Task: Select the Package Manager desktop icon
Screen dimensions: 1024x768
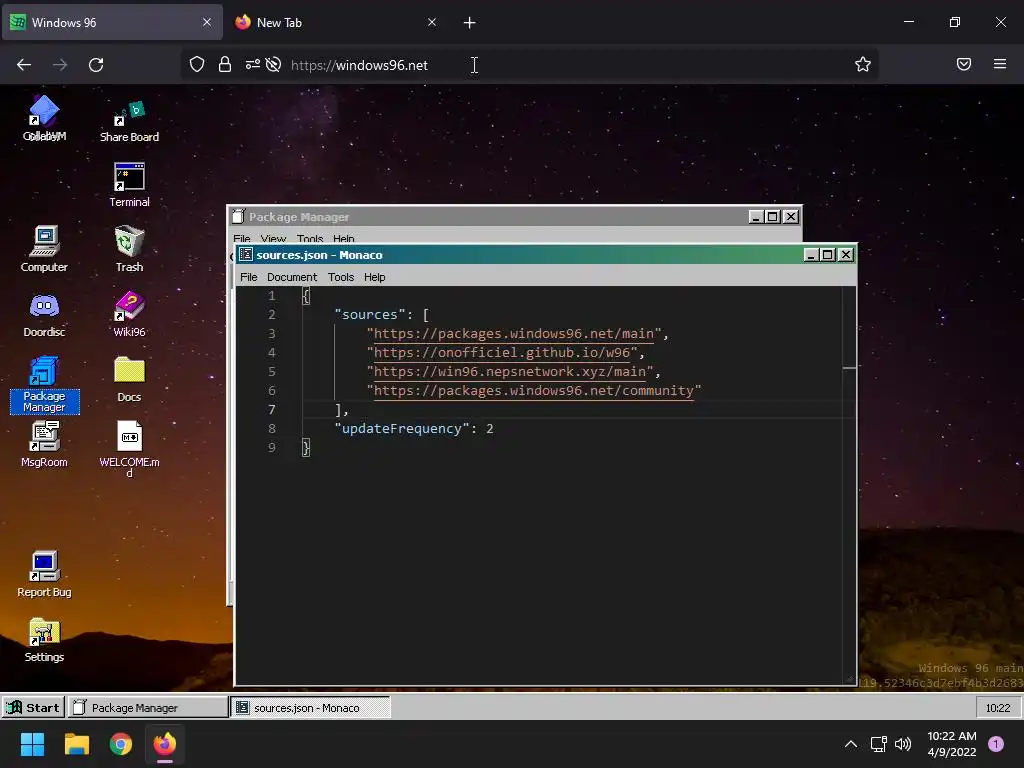Action: (44, 385)
